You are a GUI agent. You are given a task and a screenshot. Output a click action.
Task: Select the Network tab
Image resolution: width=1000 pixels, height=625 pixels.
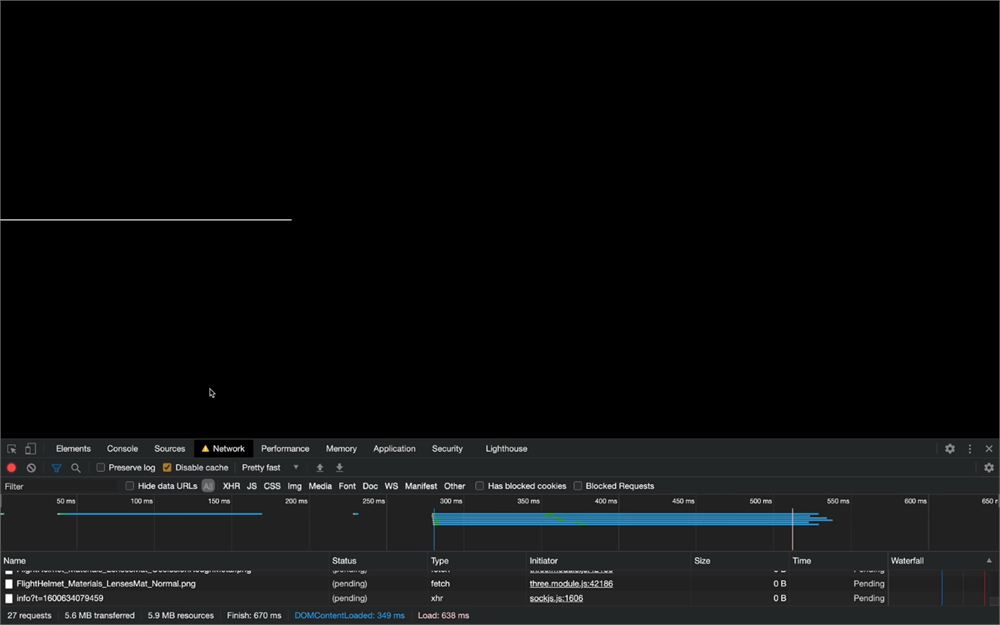click(x=223, y=449)
